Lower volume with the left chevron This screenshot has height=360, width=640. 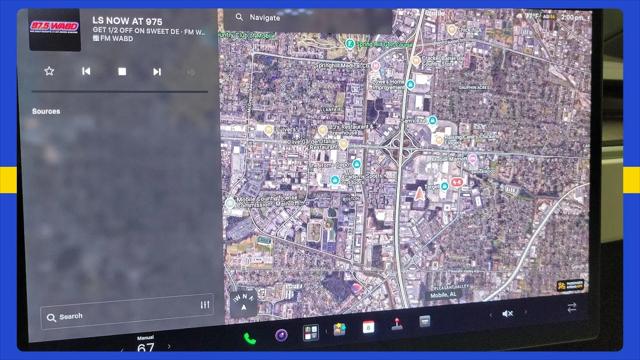(491, 315)
